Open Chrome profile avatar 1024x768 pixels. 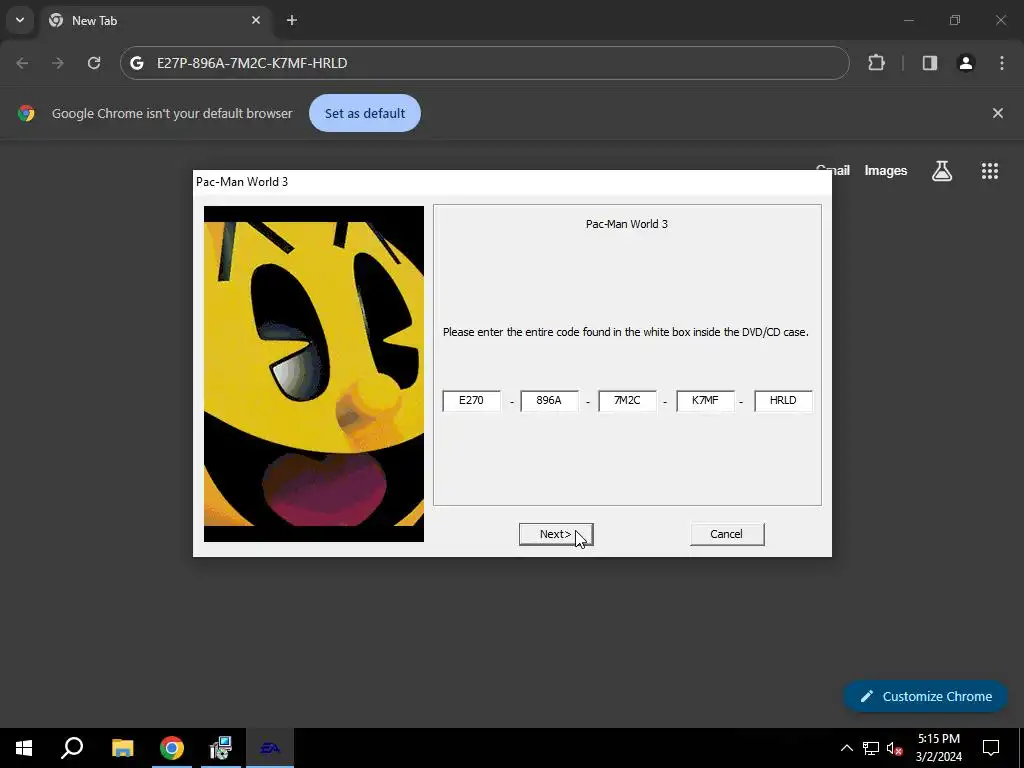tap(966, 63)
